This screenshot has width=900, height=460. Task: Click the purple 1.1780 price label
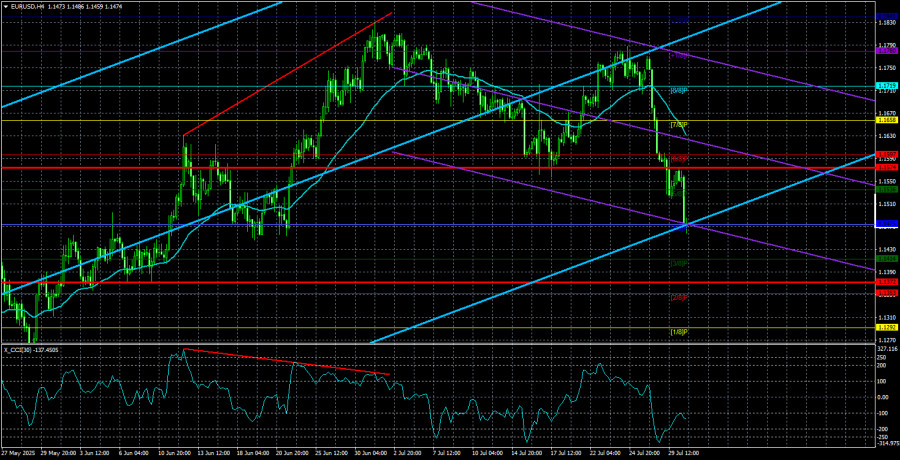[x=885, y=51]
